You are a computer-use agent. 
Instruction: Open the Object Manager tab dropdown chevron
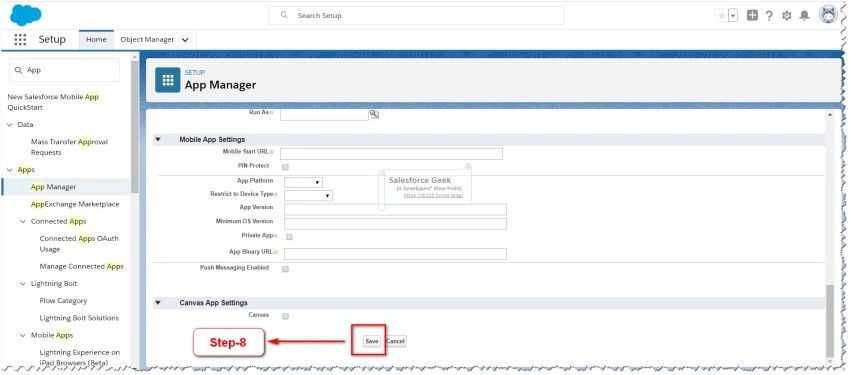point(185,40)
